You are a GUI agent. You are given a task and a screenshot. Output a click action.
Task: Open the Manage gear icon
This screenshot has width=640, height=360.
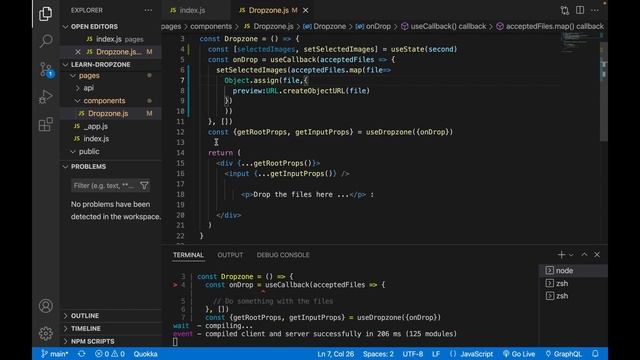[x=45, y=333]
